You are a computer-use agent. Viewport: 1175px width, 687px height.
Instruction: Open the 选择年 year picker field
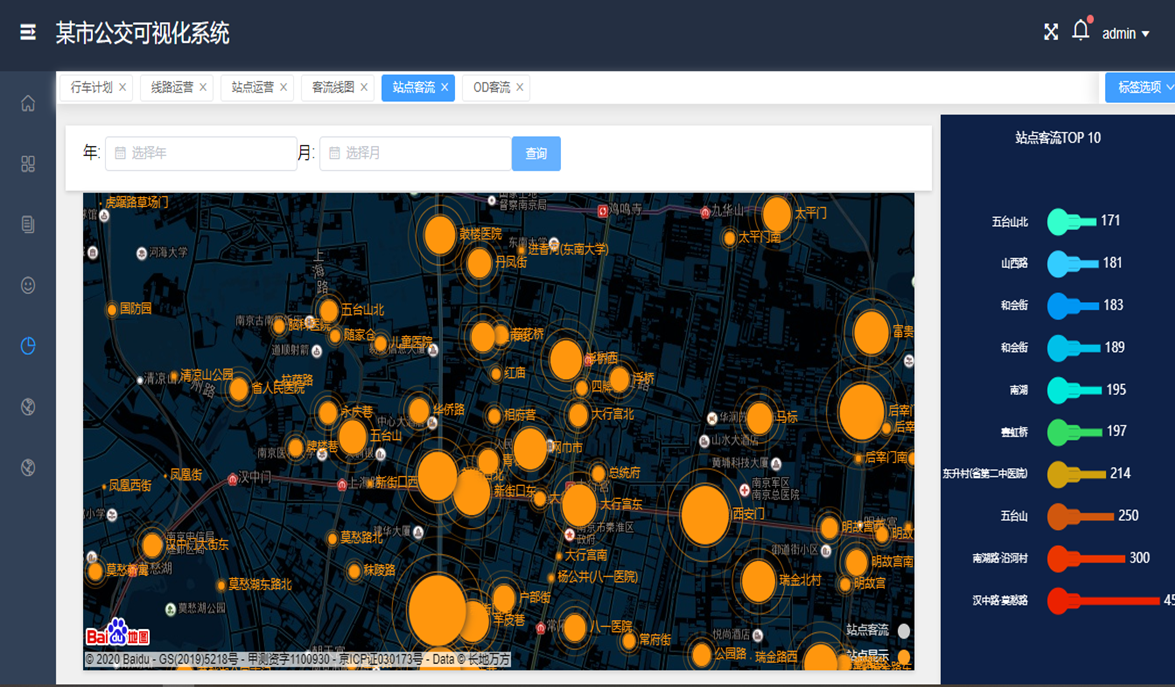coord(201,154)
